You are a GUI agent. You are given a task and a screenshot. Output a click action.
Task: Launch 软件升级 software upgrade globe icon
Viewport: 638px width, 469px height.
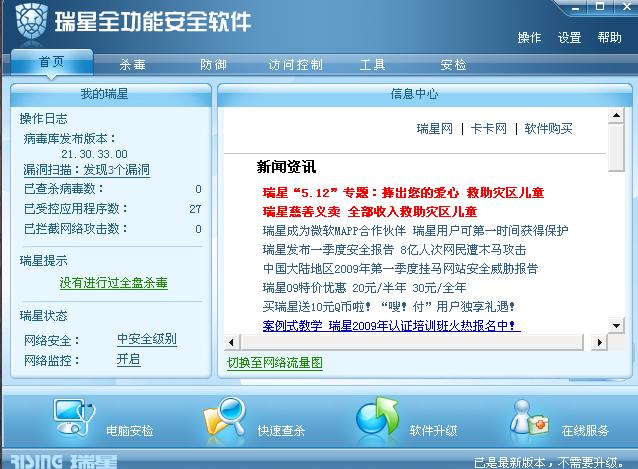pyautogui.click(x=377, y=417)
